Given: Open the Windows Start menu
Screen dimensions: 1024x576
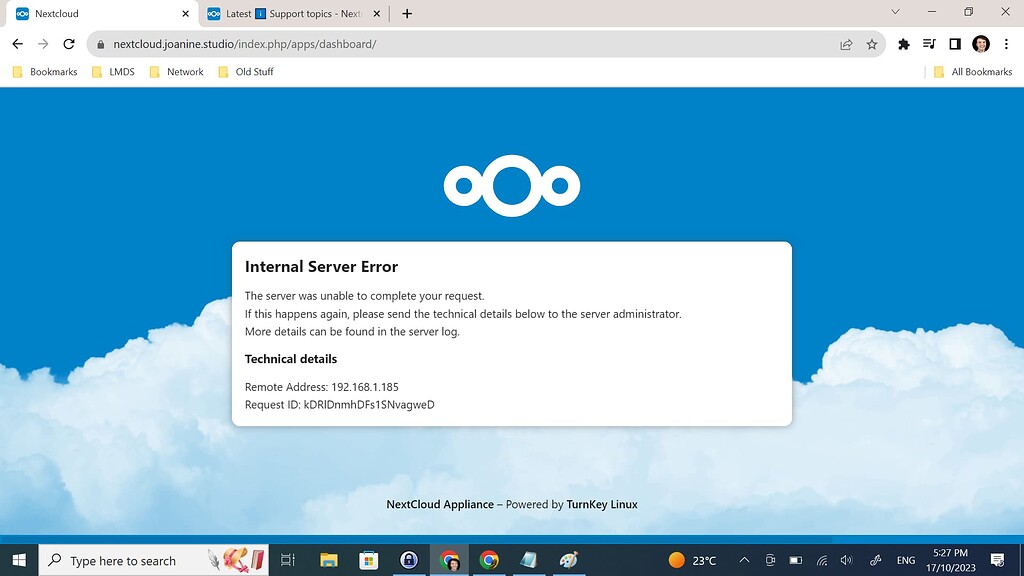Looking at the screenshot, I should point(19,560).
